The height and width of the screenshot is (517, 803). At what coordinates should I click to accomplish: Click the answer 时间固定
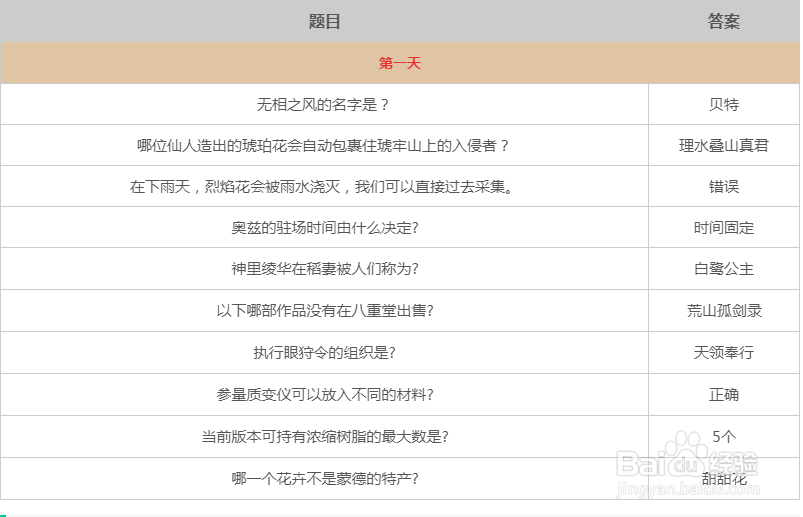tap(724, 227)
